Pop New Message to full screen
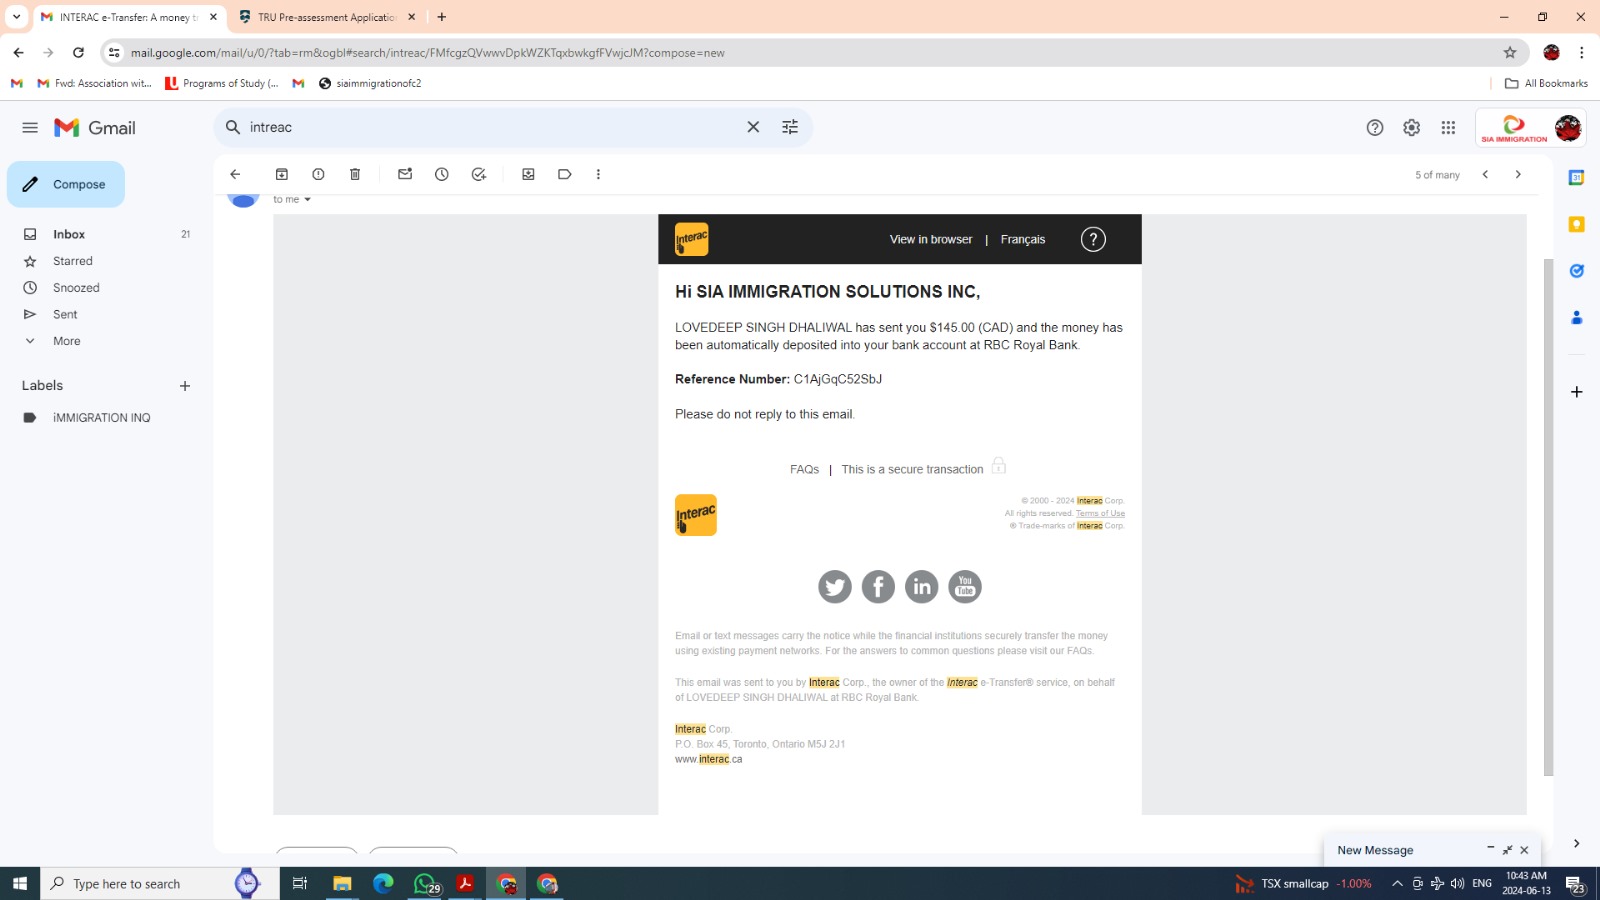Image resolution: width=1600 pixels, height=900 pixels. tap(1507, 850)
